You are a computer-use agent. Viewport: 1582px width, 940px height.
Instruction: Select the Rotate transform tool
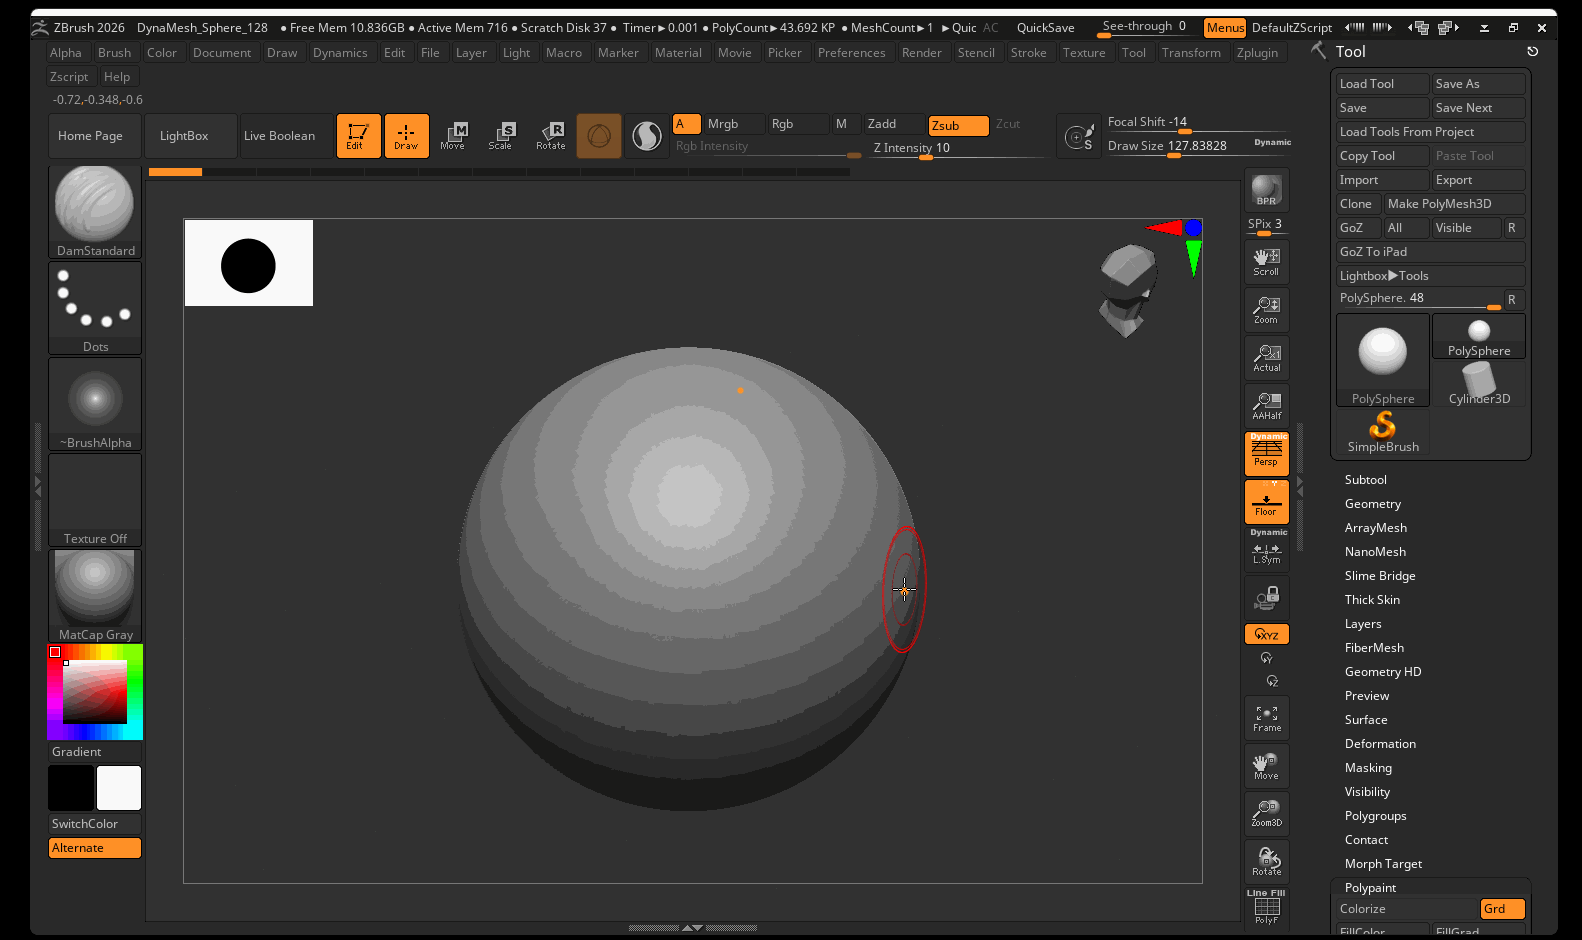[x=551, y=136]
